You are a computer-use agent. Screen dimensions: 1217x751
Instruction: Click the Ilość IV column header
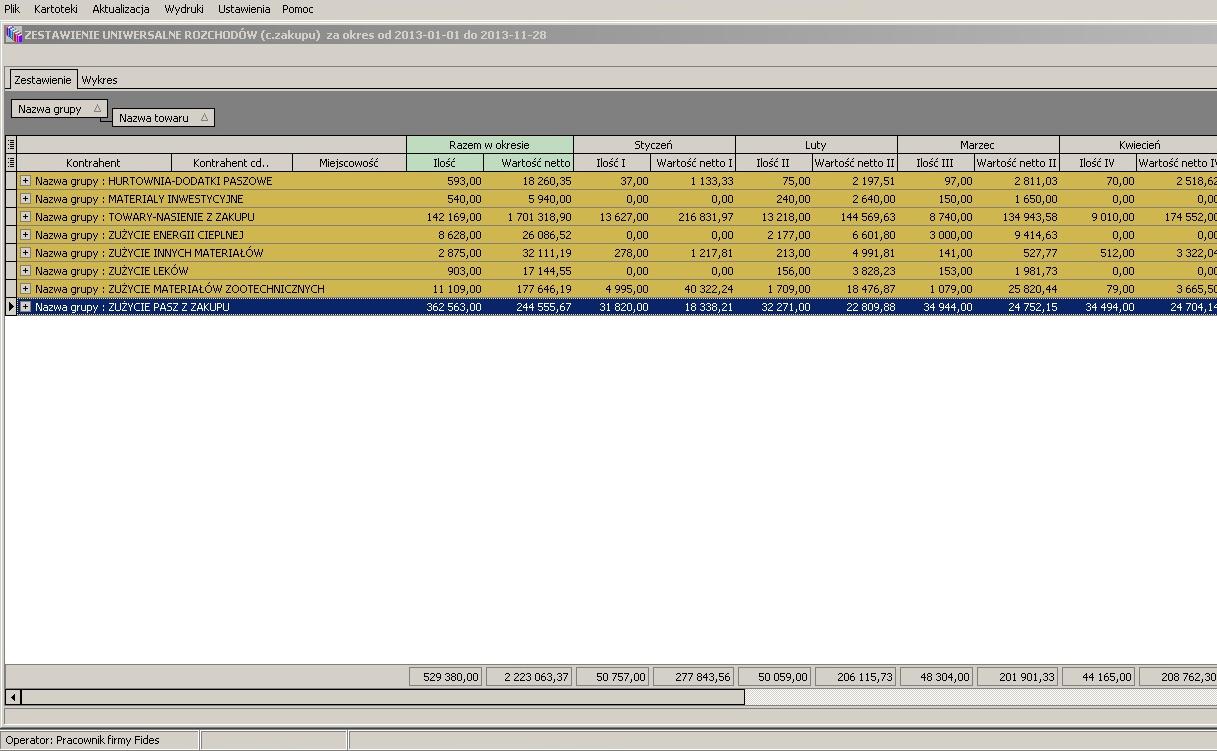[x=1098, y=163]
